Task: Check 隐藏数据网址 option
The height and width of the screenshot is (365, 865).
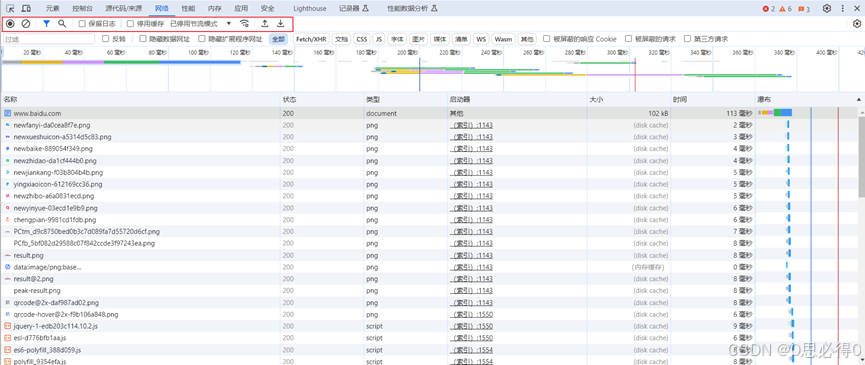Action: pos(143,39)
